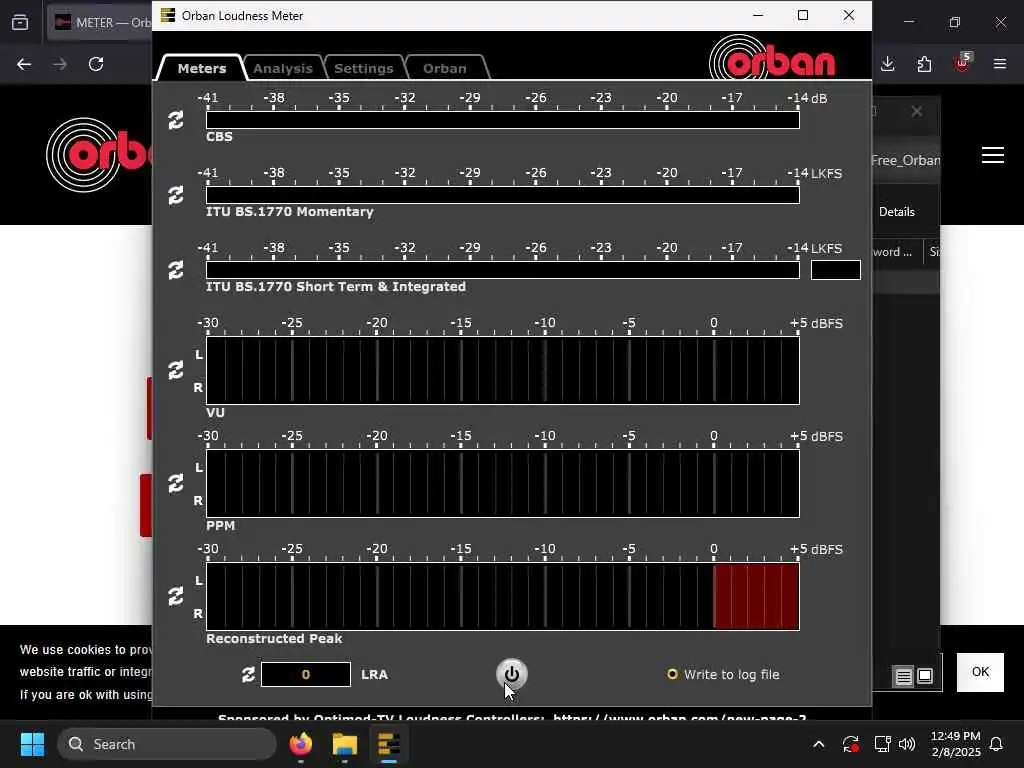
Task: Click the LRA value field
Action: click(x=306, y=675)
